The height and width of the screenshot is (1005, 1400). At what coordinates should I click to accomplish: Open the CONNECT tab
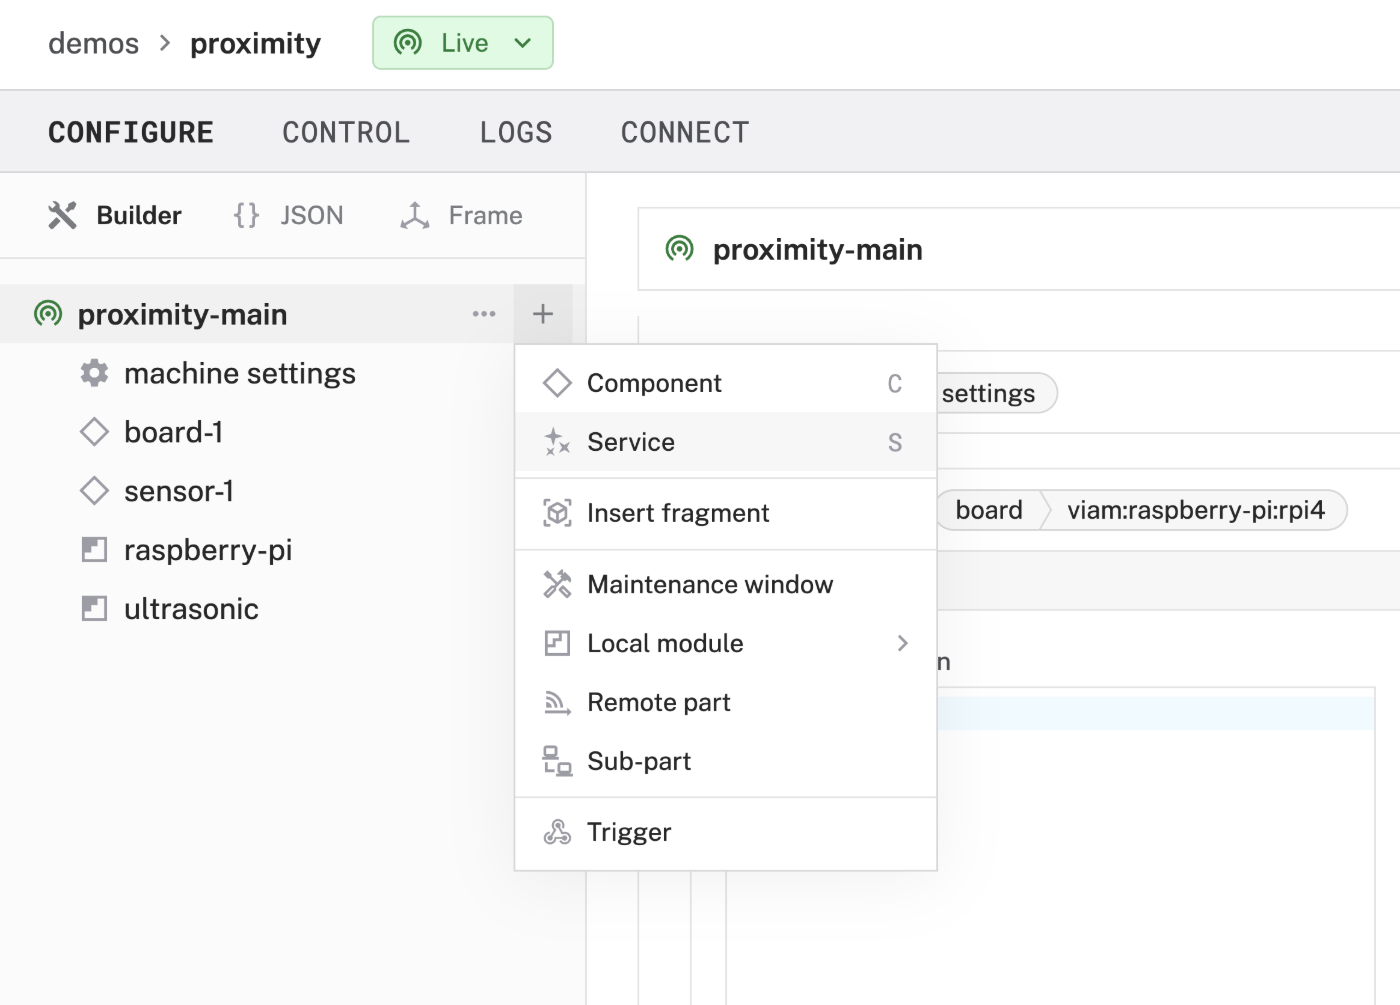point(685,132)
